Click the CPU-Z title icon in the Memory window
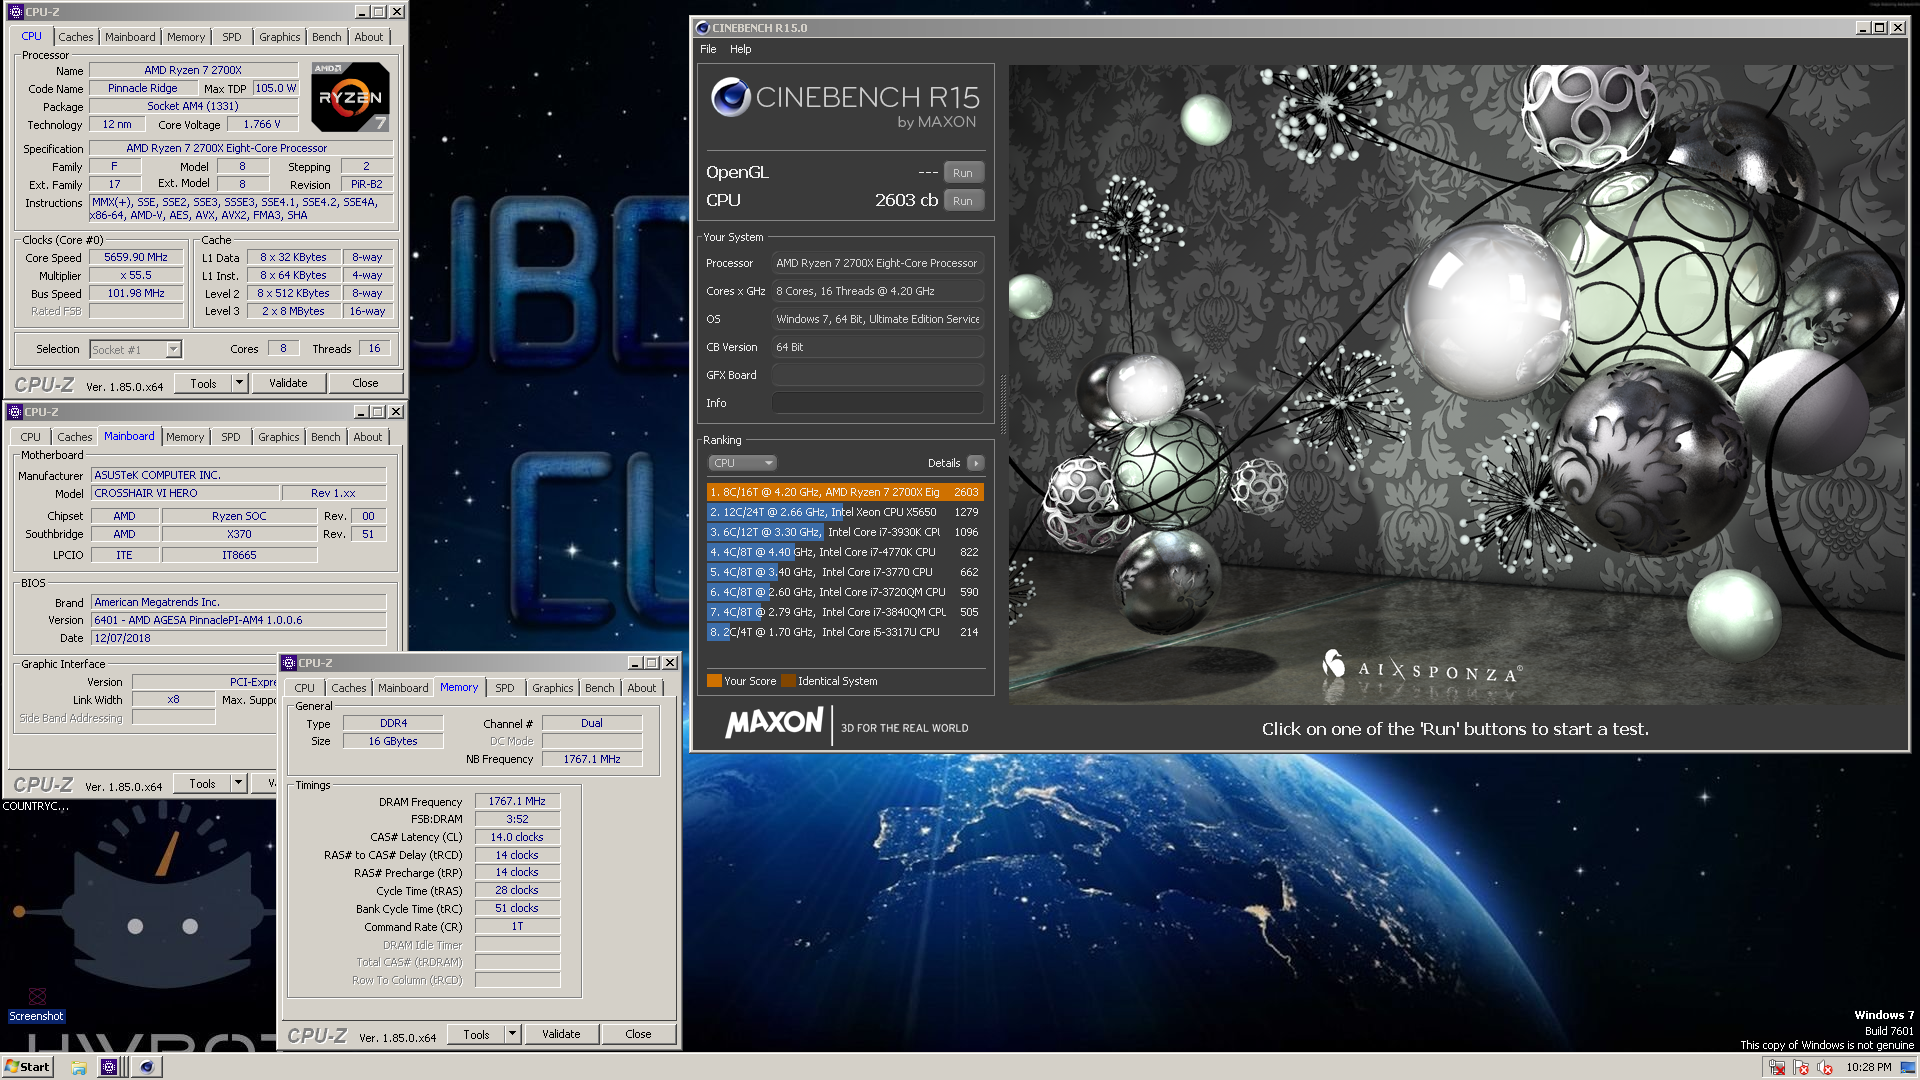Screen dimensions: 1920x1080 pyautogui.click(x=289, y=663)
